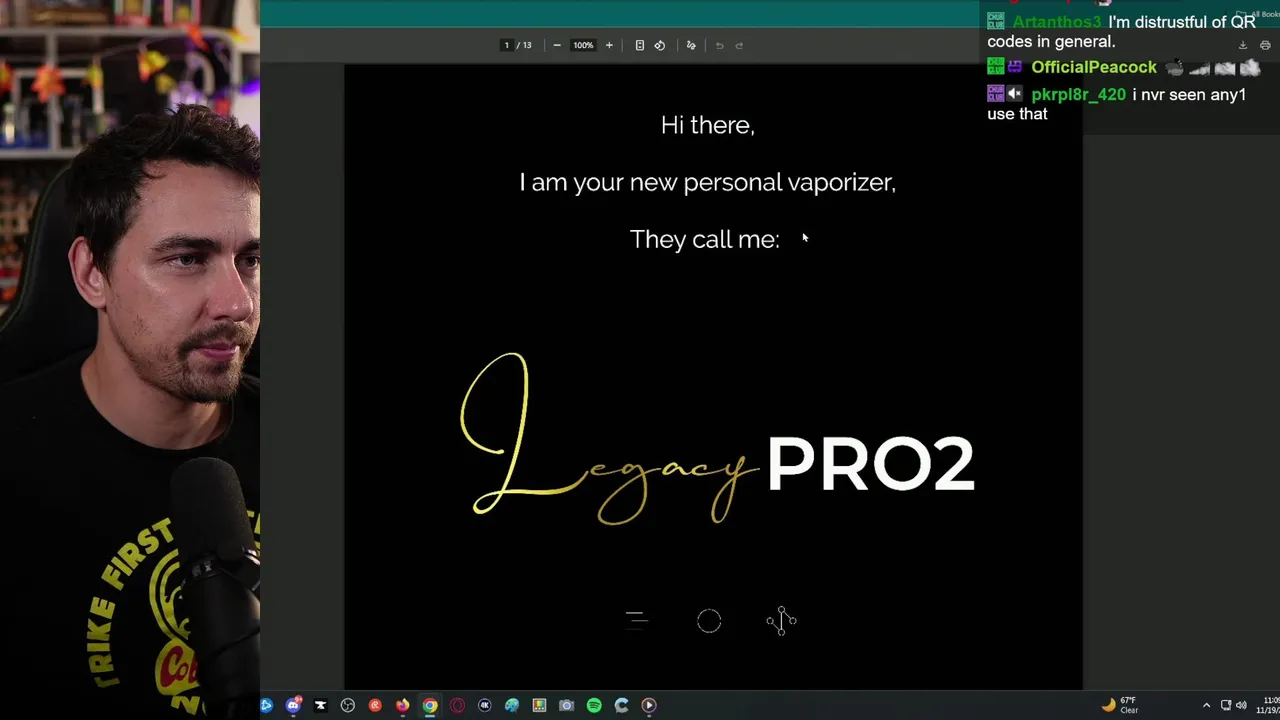Click the 100% zoom level field
This screenshot has height=720, width=1280.
tap(583, 45)
